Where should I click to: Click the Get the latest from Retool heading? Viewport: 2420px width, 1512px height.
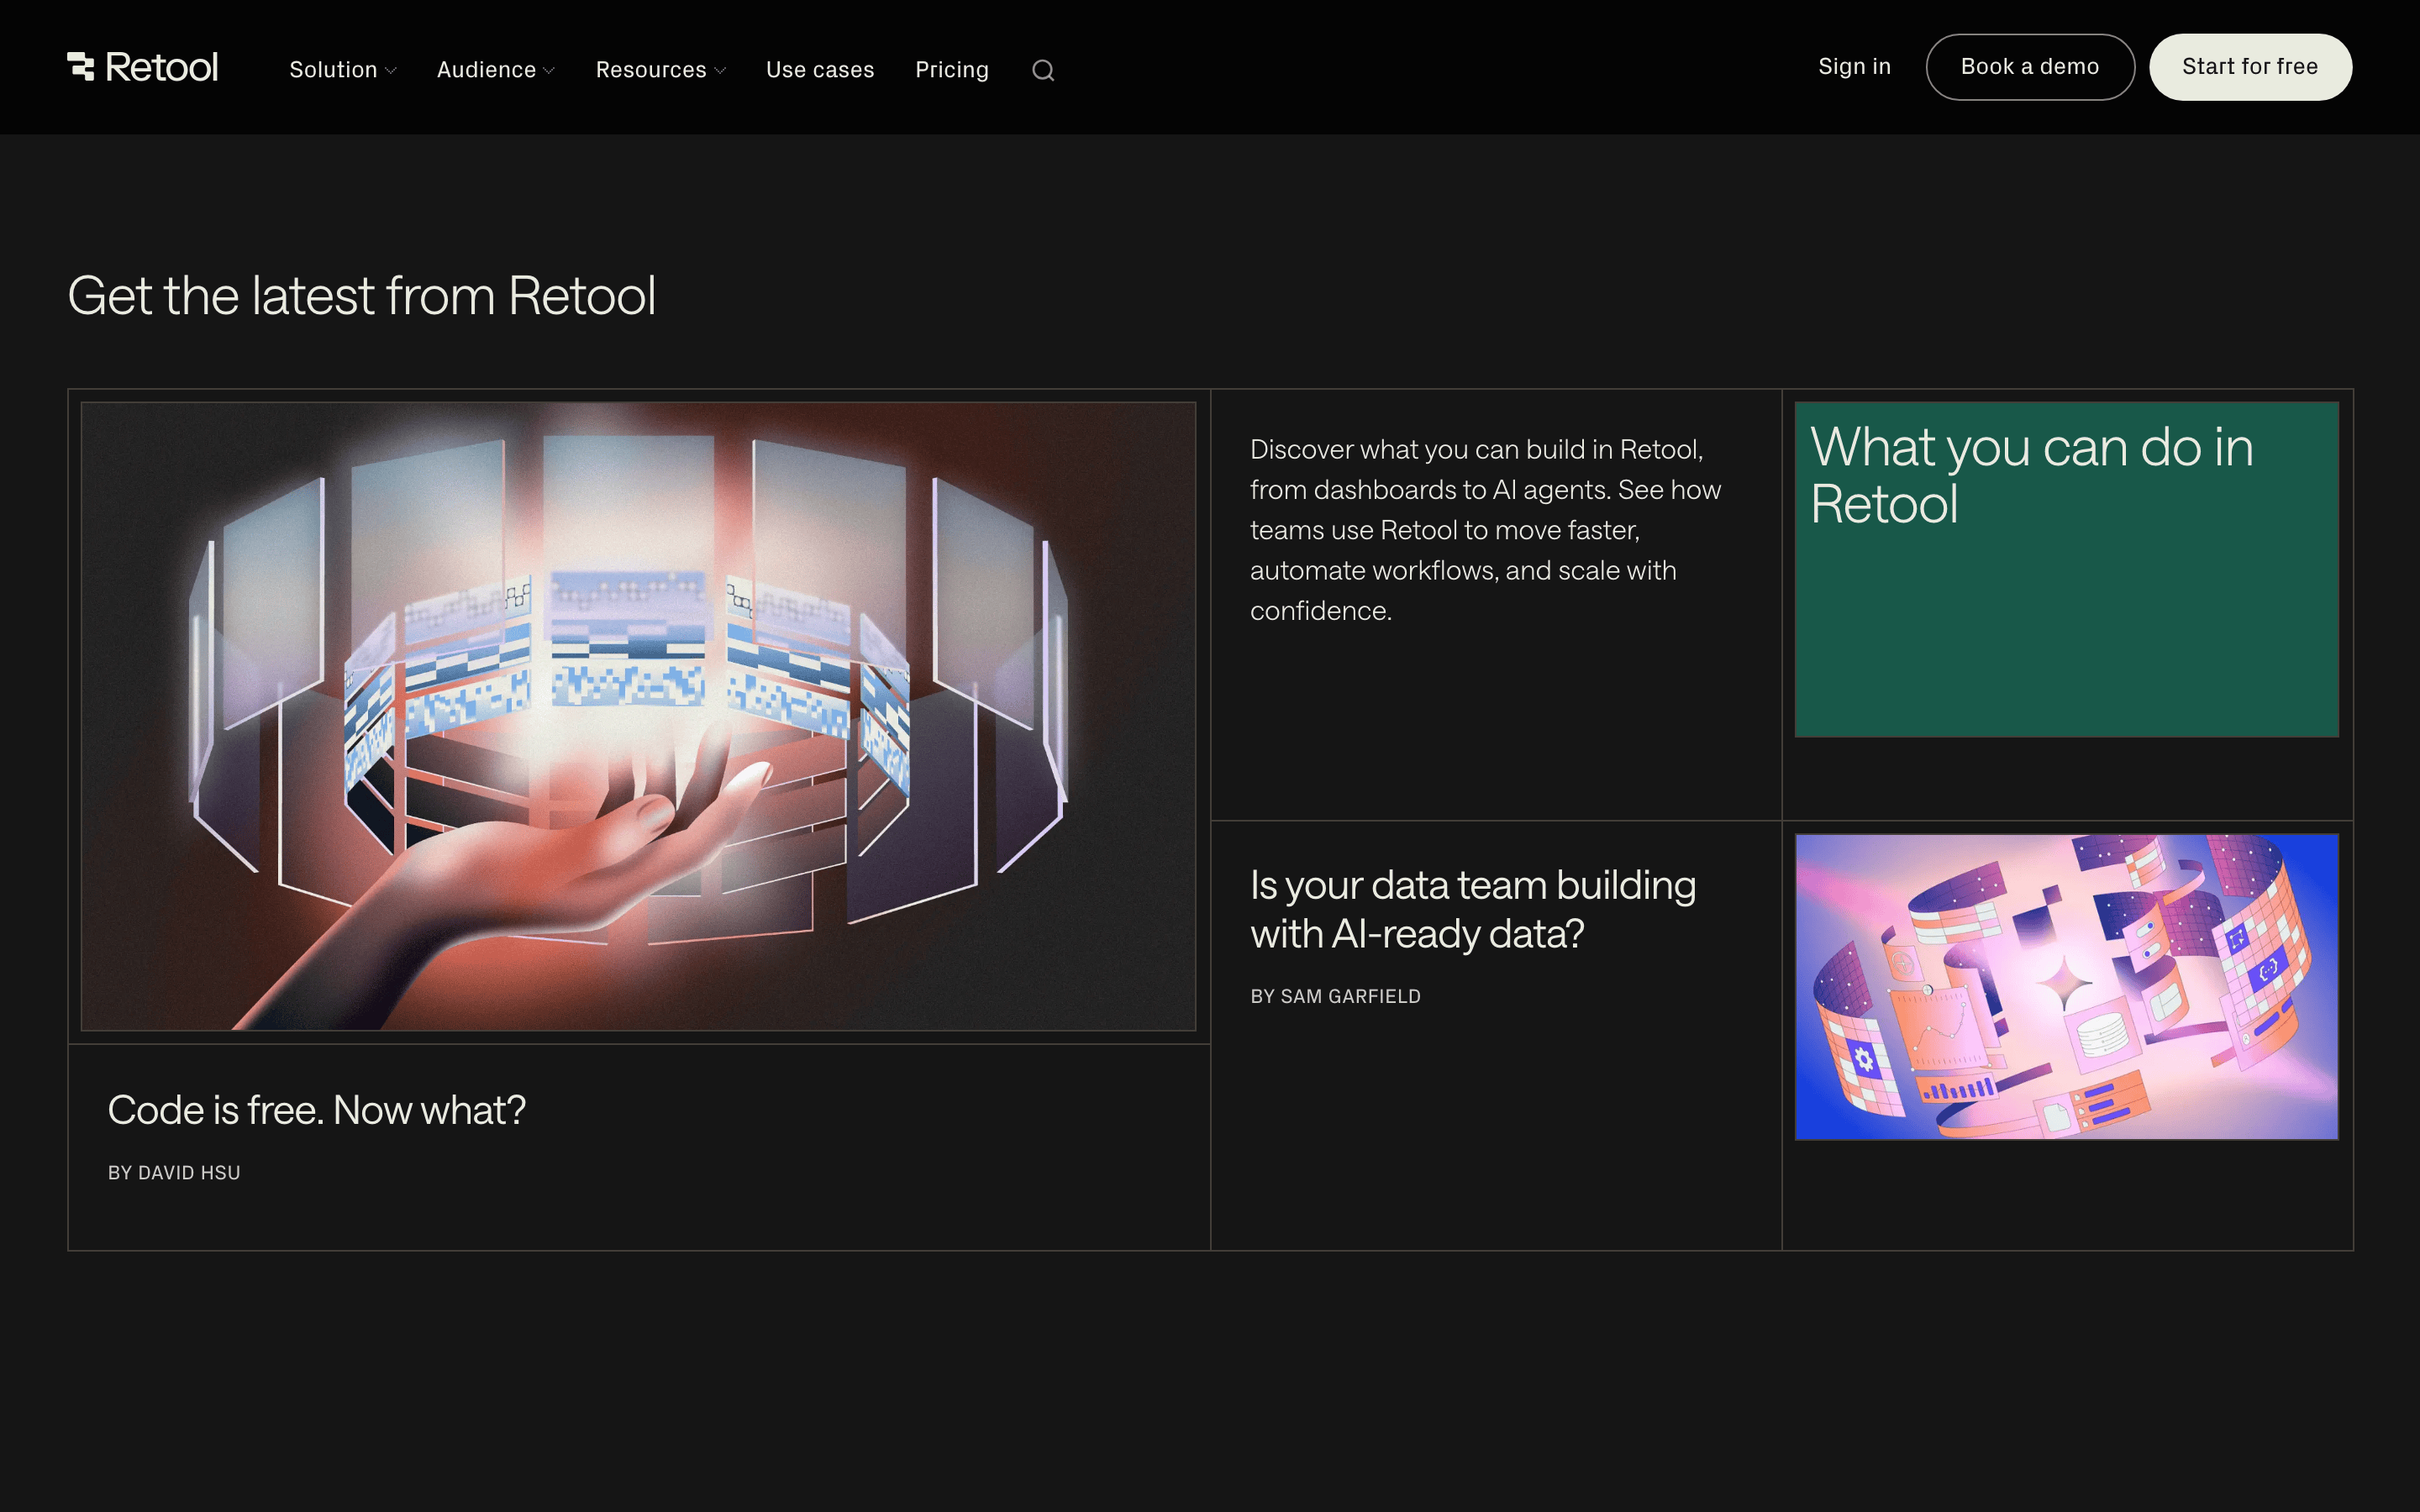(x=361, y=296)
